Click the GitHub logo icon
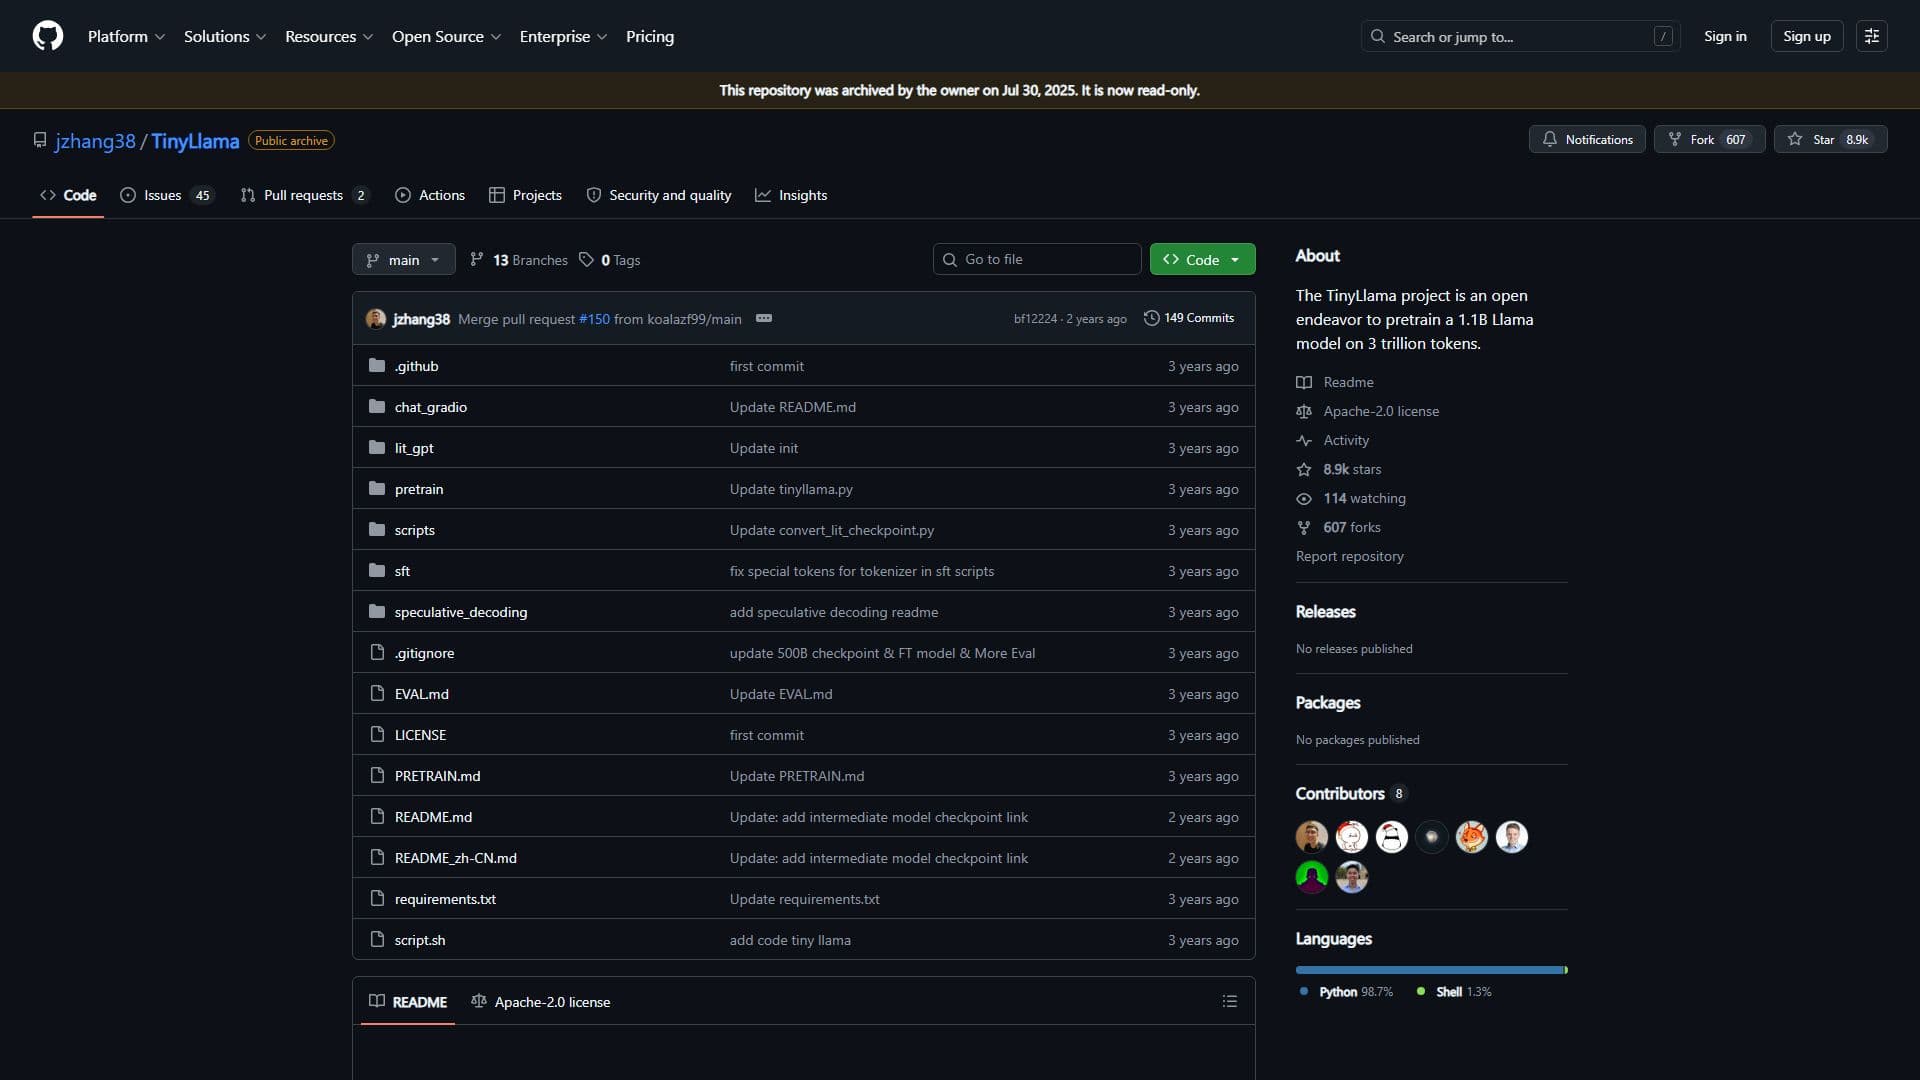 (48, 36)
